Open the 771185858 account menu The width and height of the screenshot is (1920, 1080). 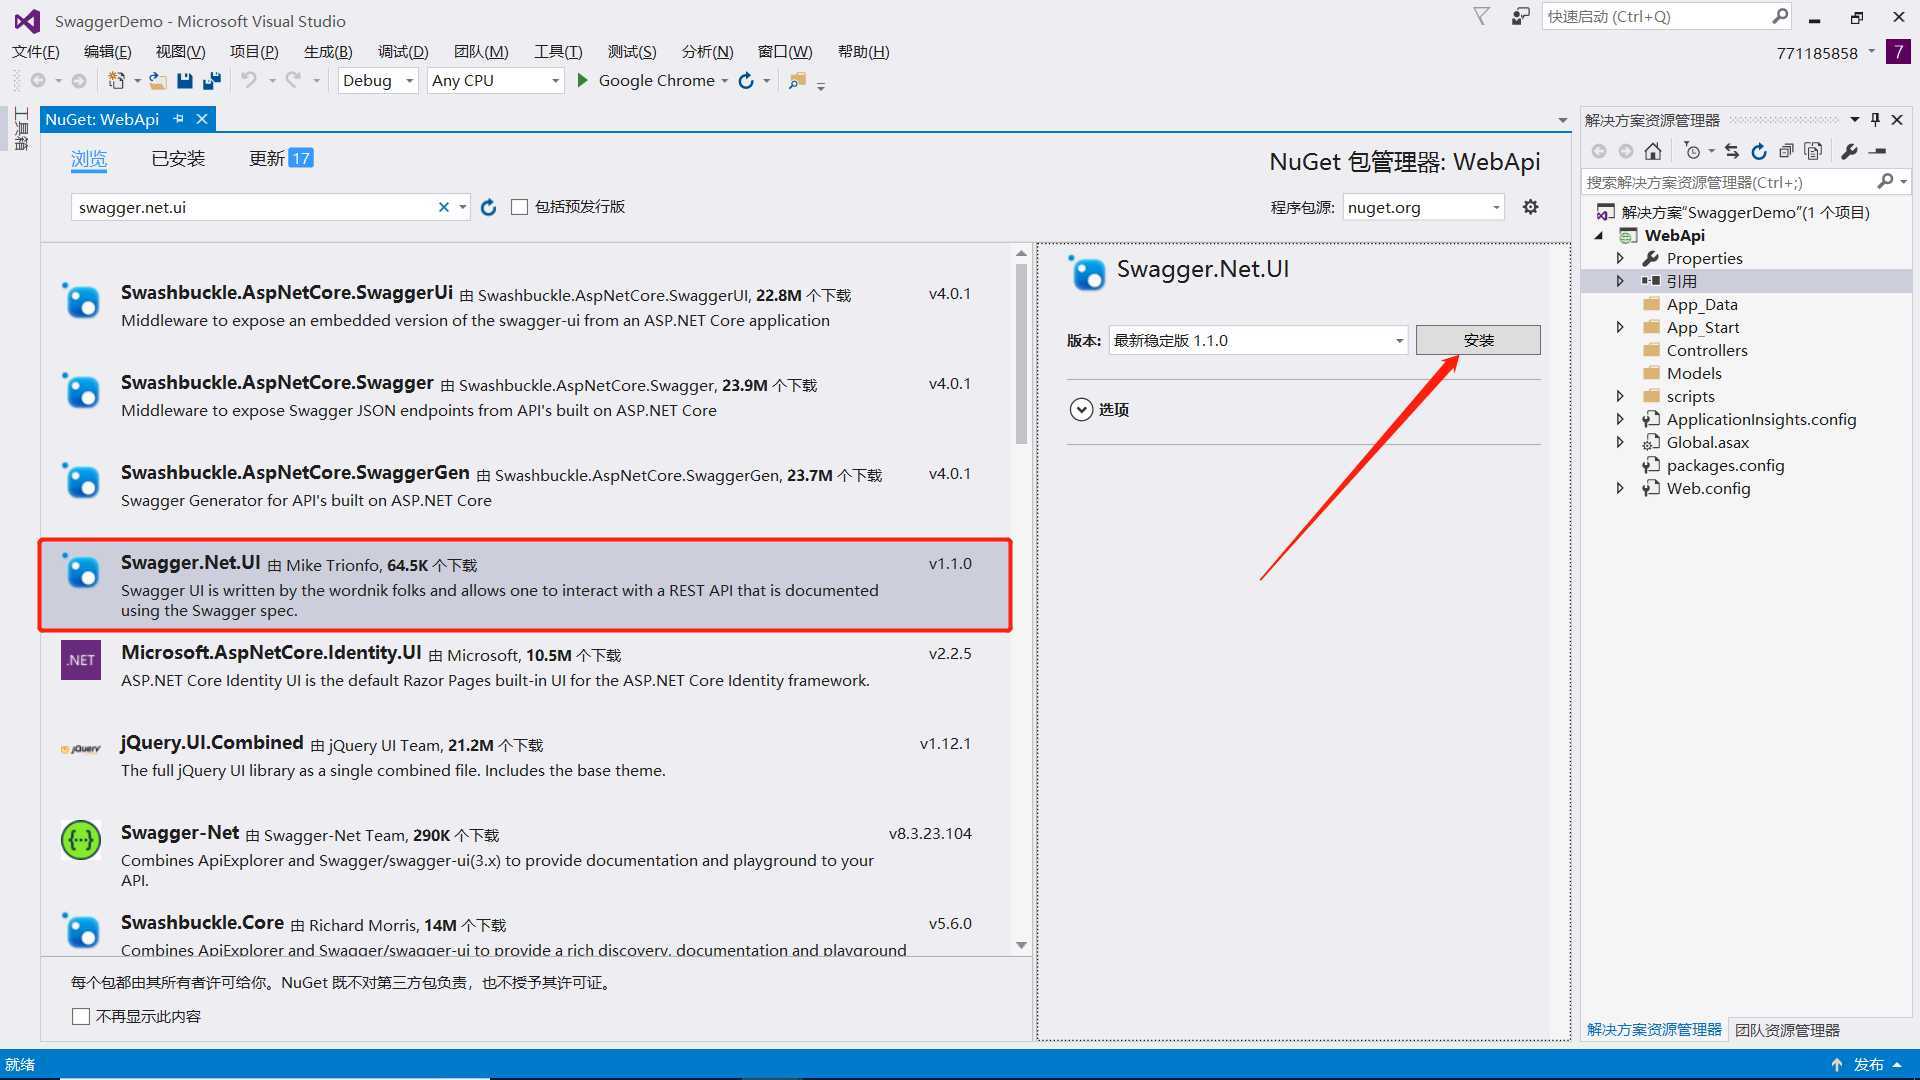(1824, 53)
